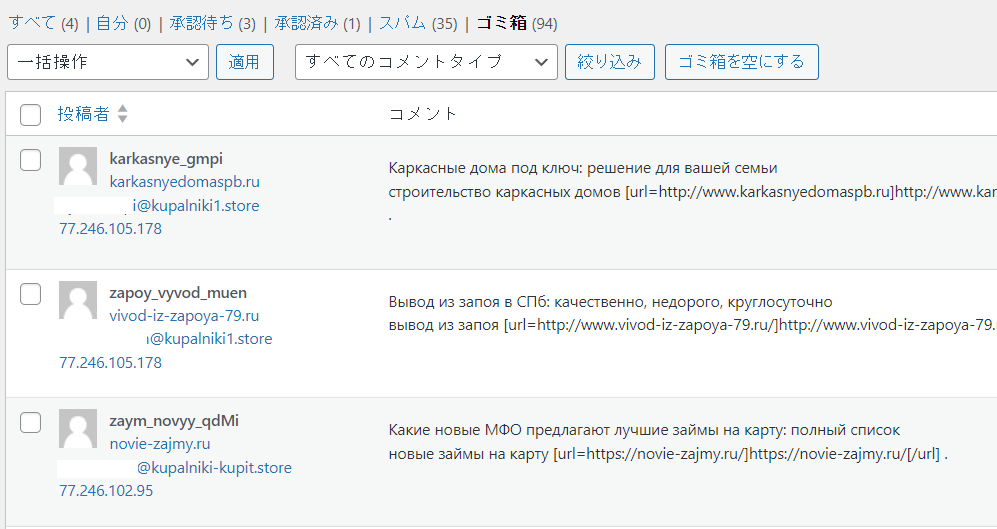Click the 適用 apply button
This screenshot has height=529, width=997.
(x=245, y=62)
